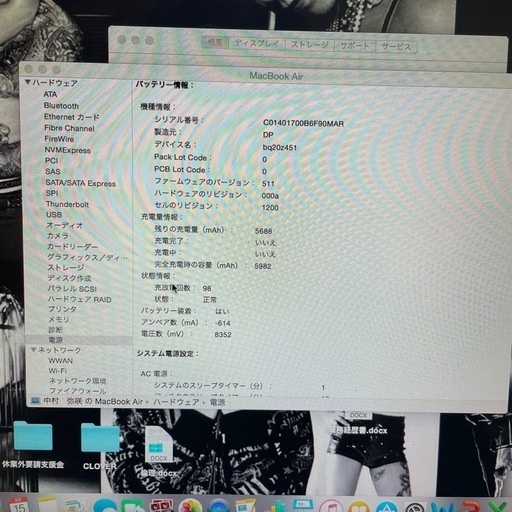
Task: Open SATA/SATA Express information
Action: [x=81, y=183]
